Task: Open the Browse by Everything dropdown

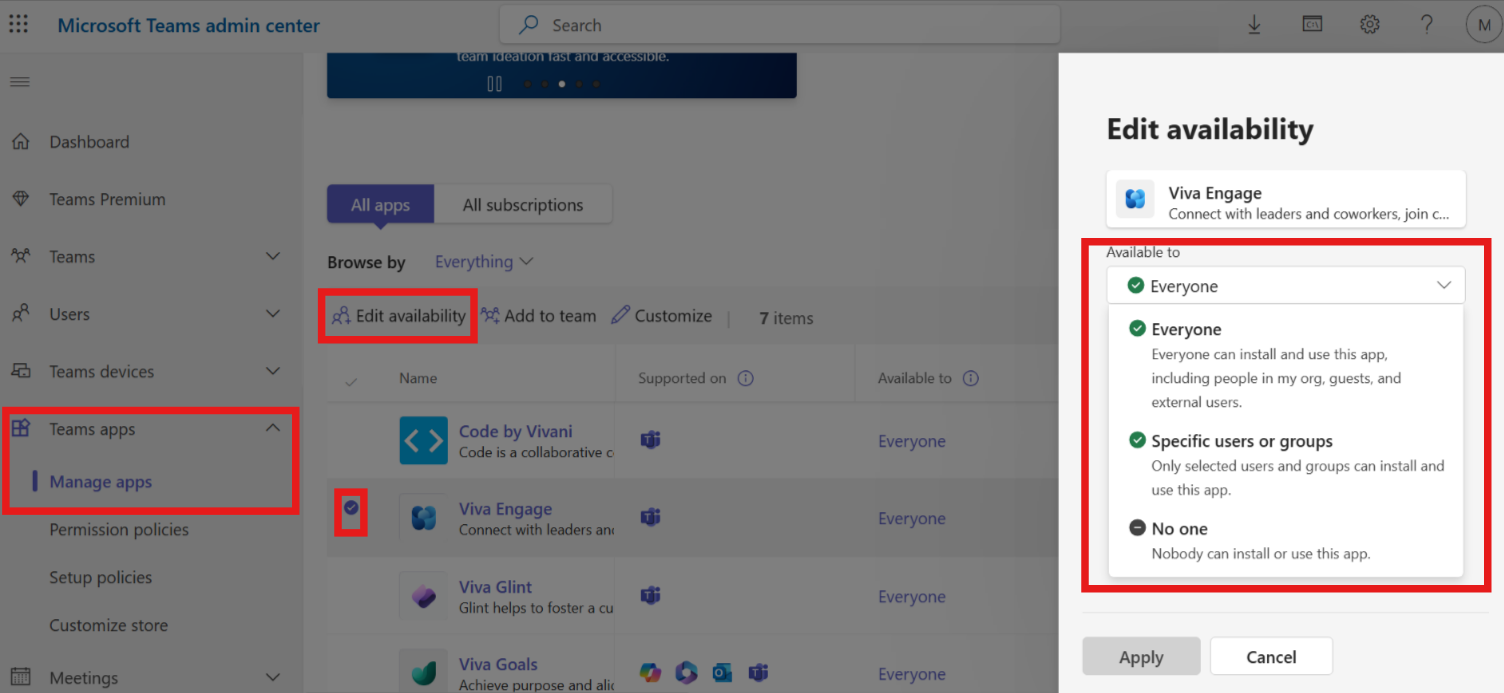Action: 484,262
